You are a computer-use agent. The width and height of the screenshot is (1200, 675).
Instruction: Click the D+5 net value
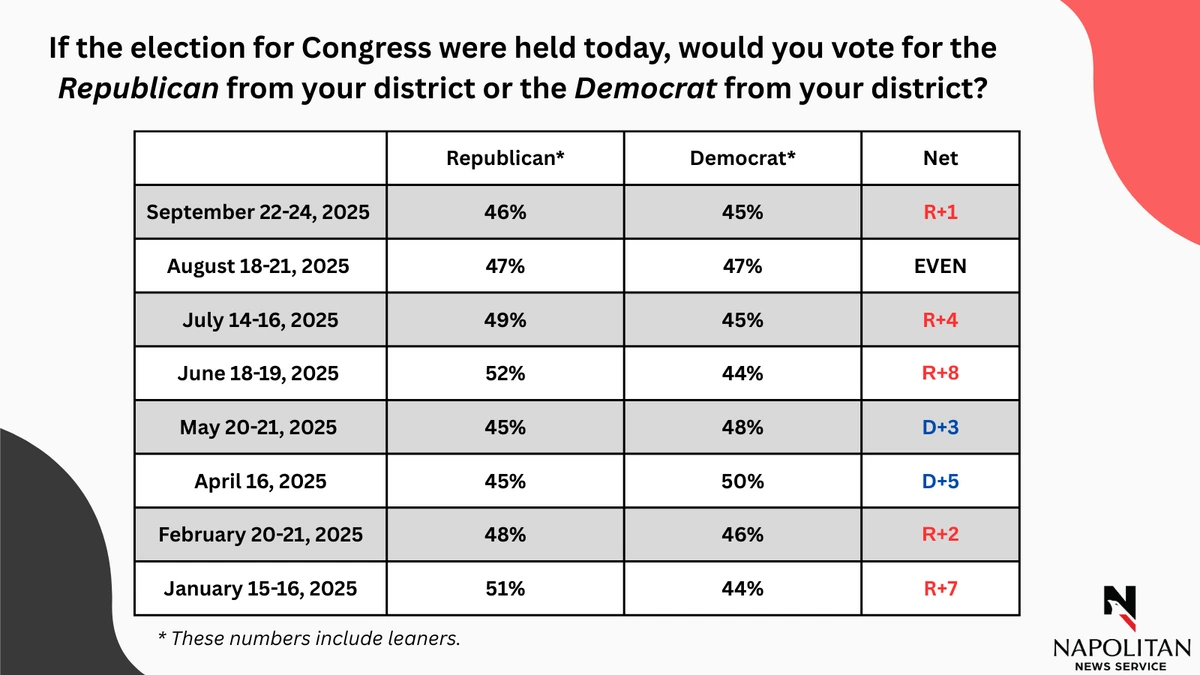pos(941,481)
